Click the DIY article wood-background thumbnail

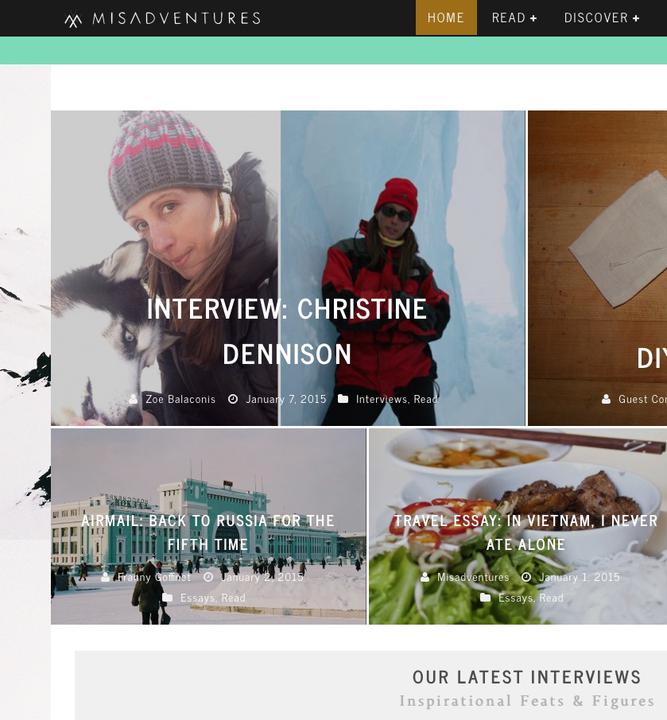[597, 268]
